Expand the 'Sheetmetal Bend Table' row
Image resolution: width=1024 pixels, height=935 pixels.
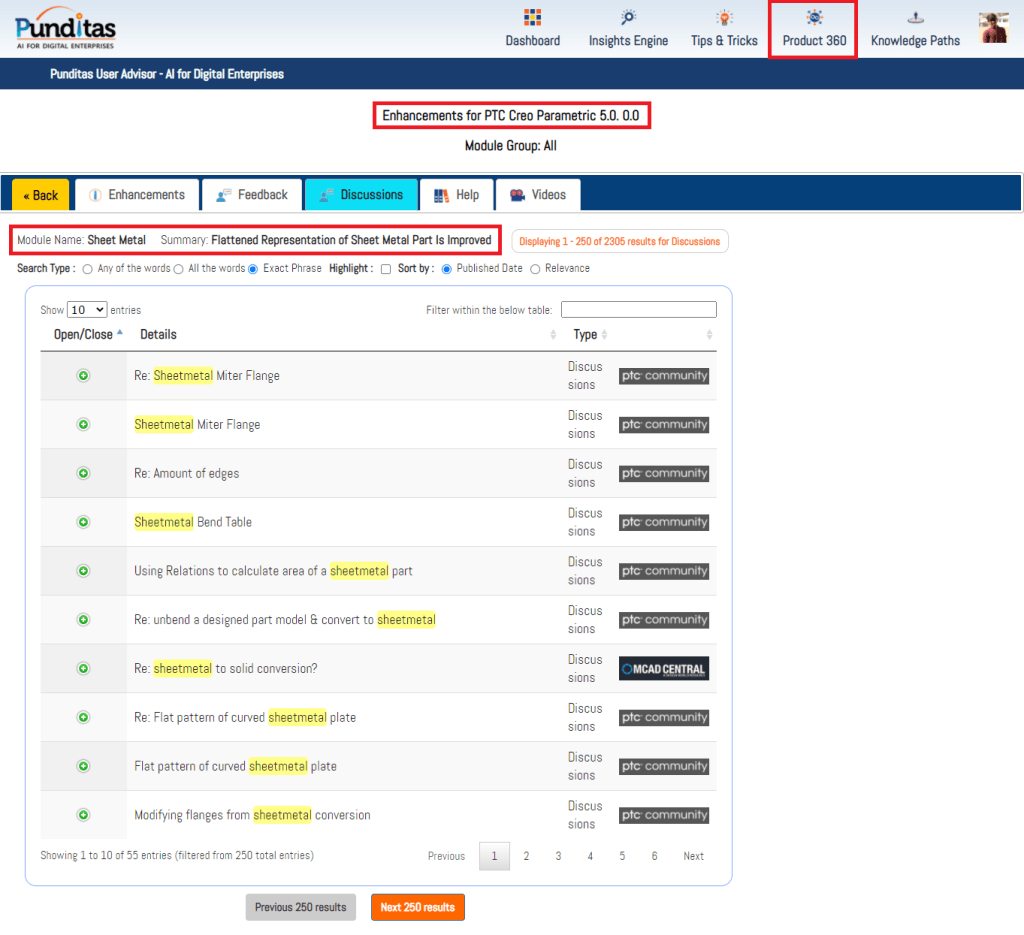pyautogui.click(x=84, y=522)
